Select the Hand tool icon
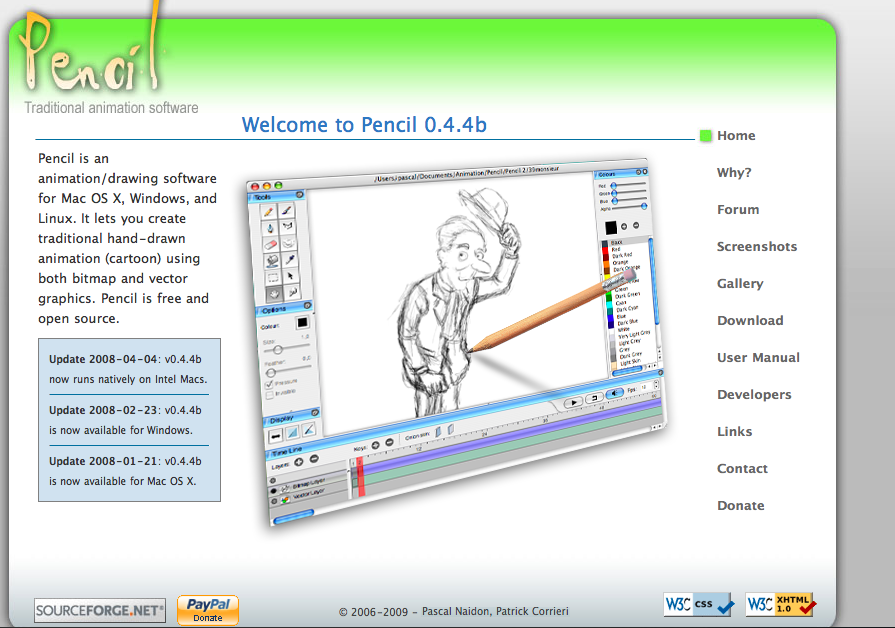This screenshot has height=628, width=895. [x=275, y=295]
